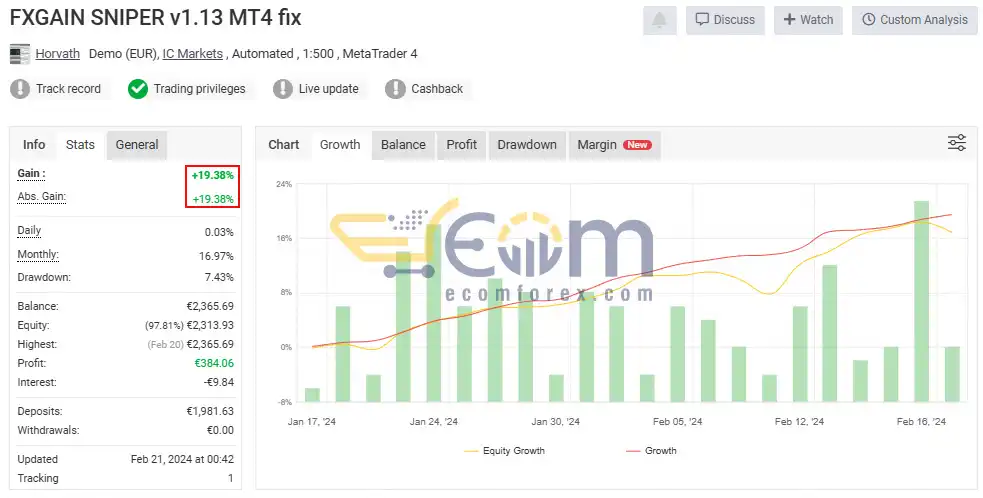Viewport: 983px width, 498px height.
Task: Select the Profit chart tab
Action: click(461, 145)
